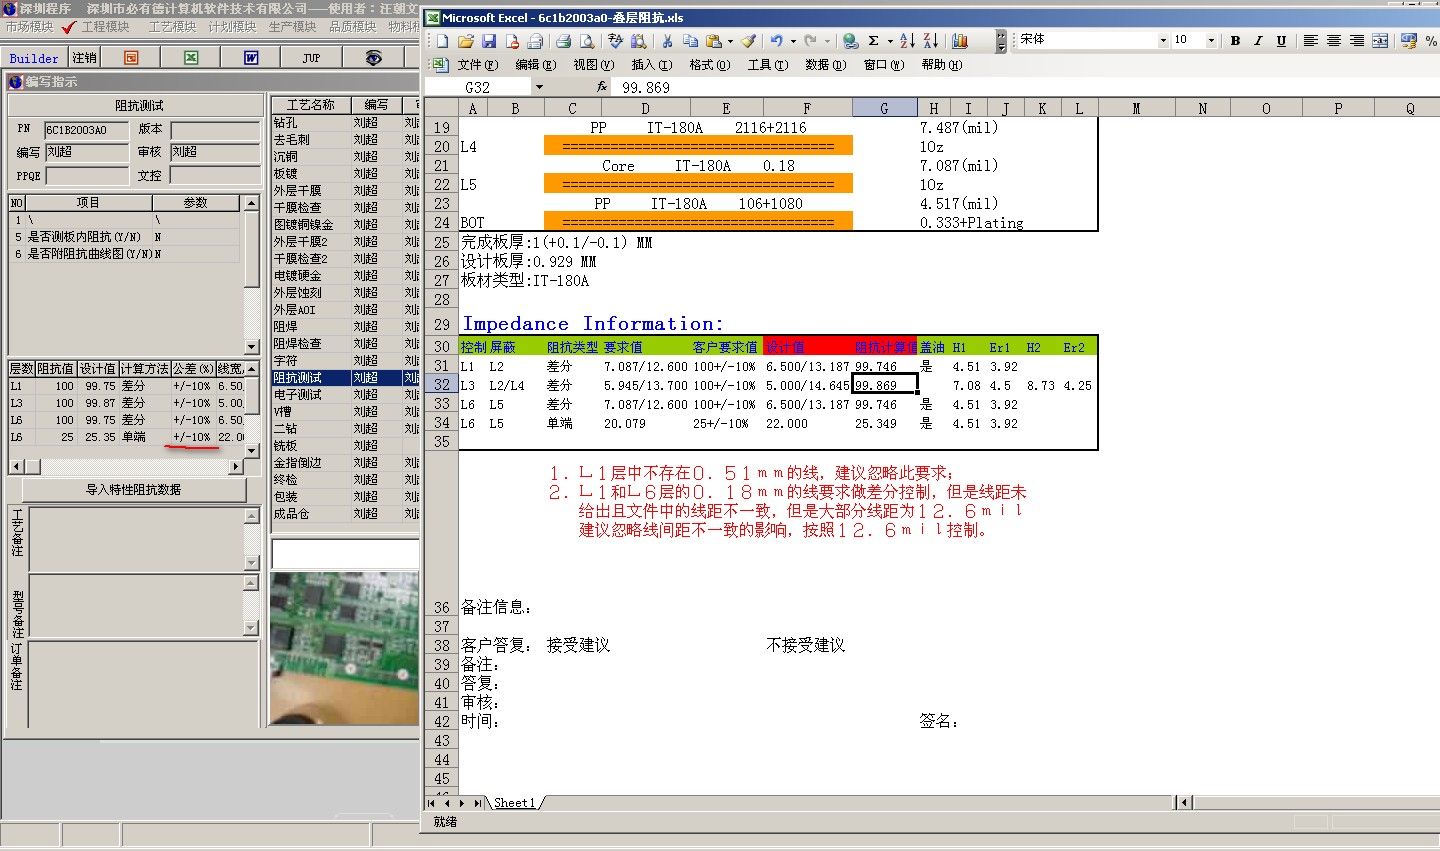Viewport: 1440px width, 851px height.
Task: Click the next sheet navigation arrow
Action: [x=462, y=802]
